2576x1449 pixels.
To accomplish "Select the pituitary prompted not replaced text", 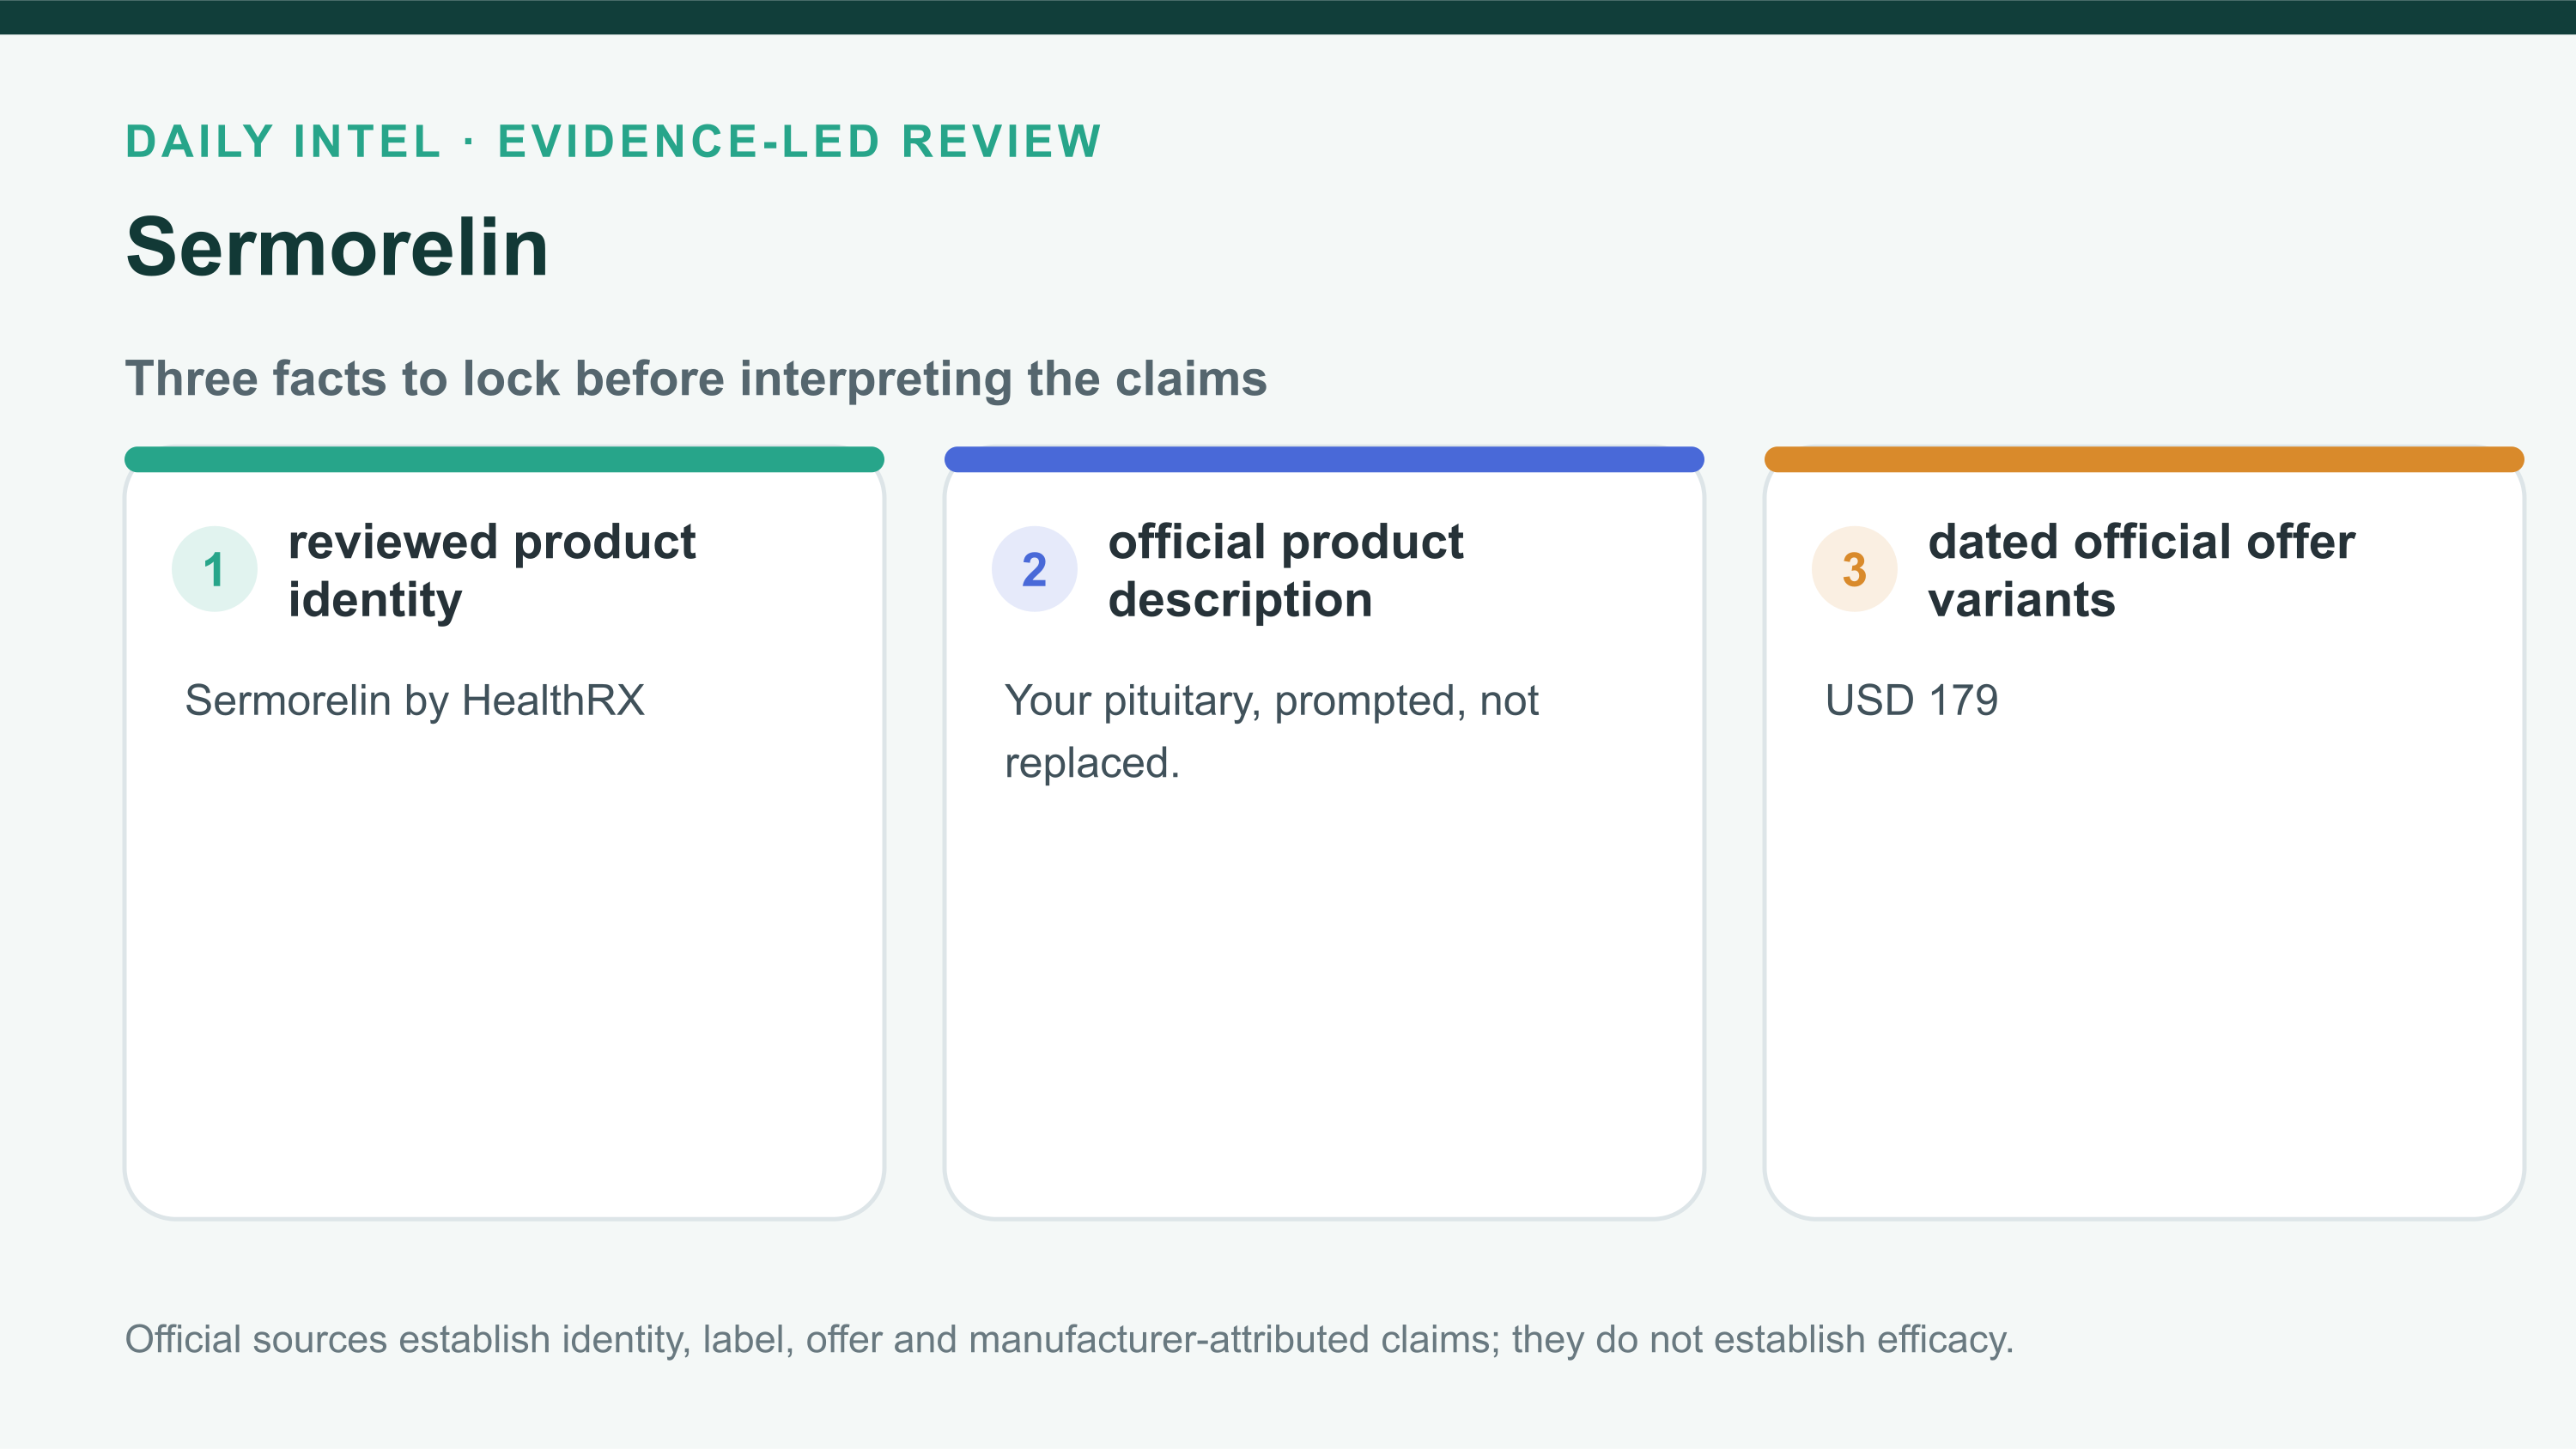I will [1271, 731].
